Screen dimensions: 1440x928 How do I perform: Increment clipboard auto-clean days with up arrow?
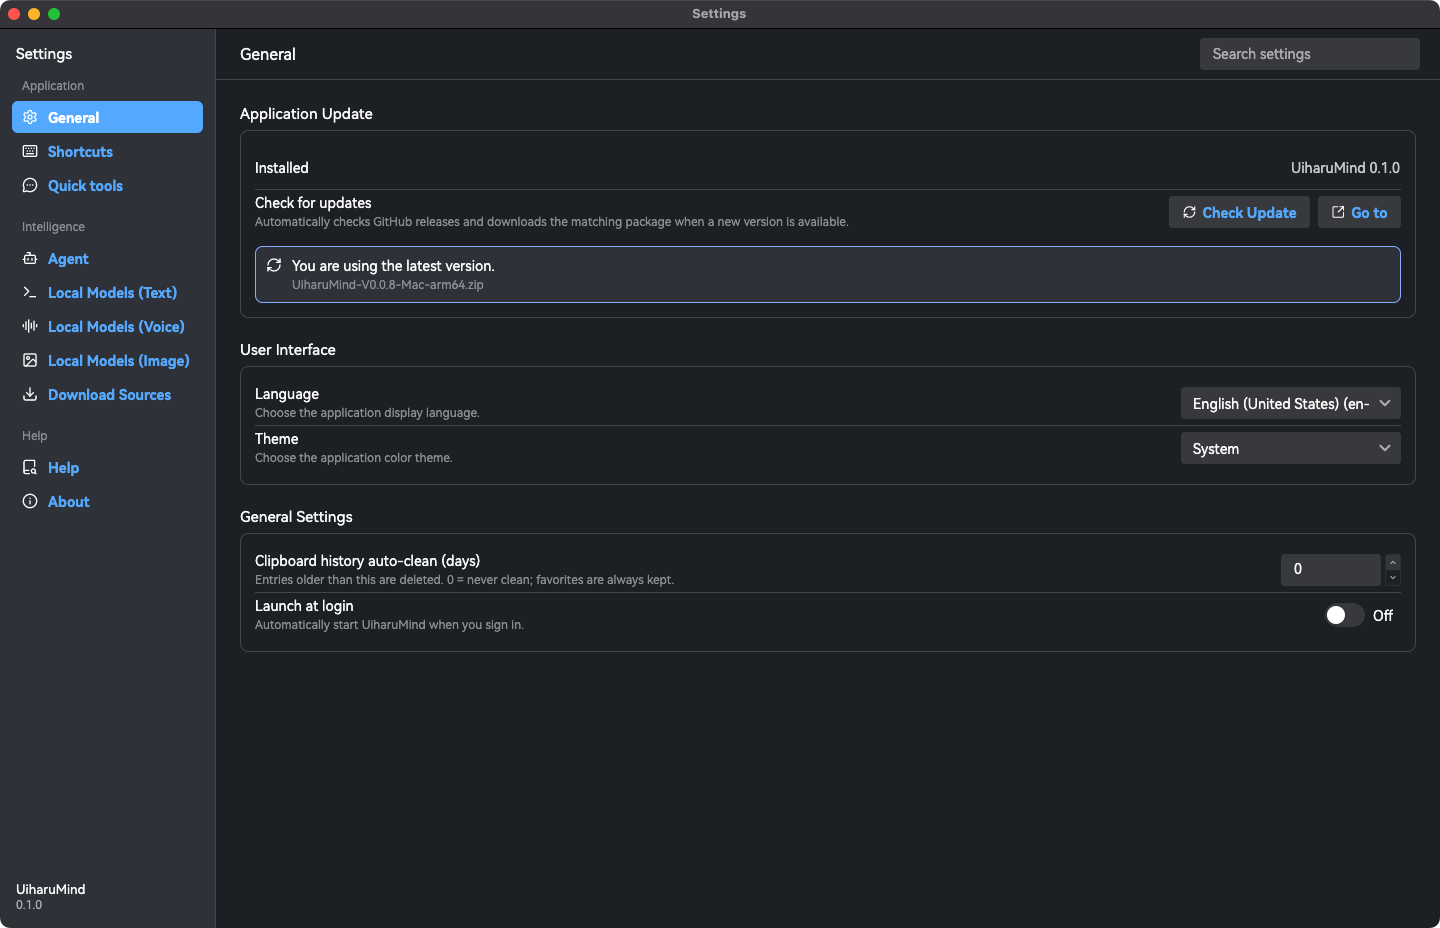click(x=1393, y=562)
